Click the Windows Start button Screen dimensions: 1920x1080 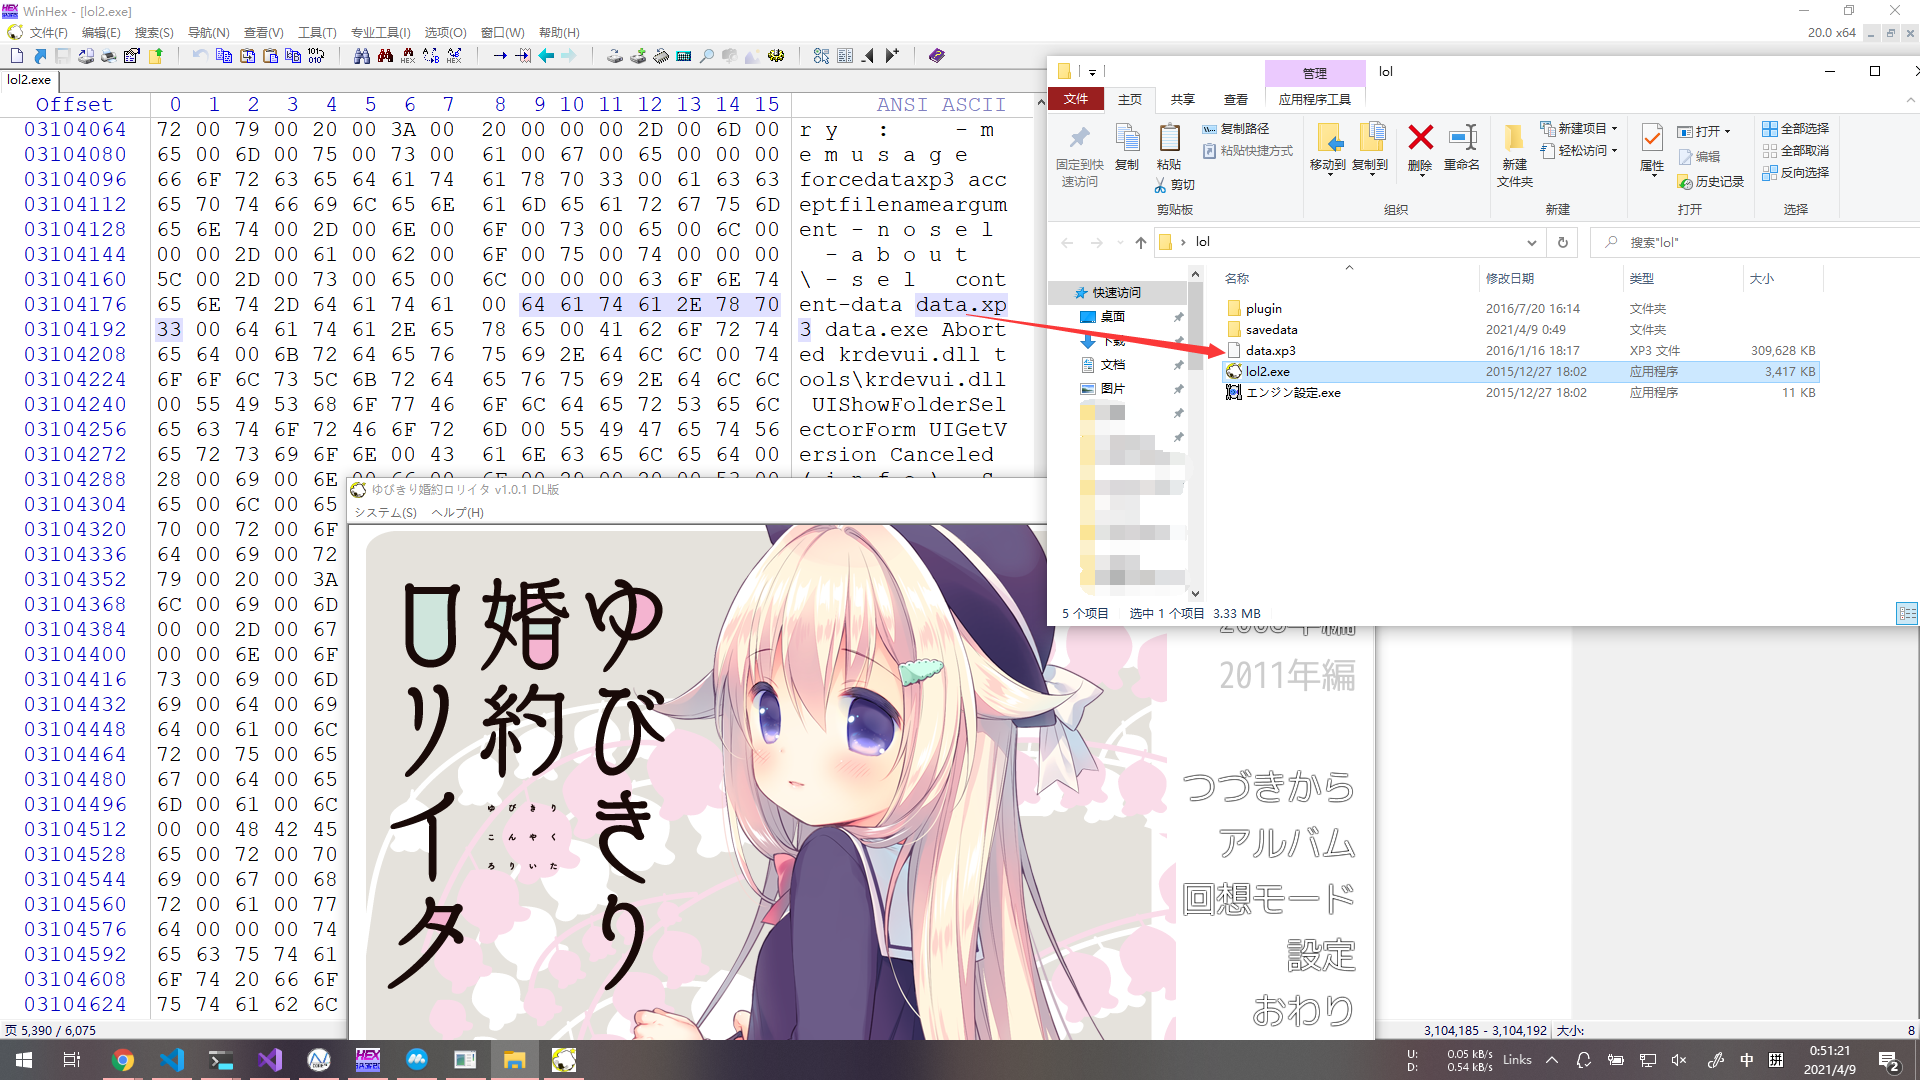24,1060
